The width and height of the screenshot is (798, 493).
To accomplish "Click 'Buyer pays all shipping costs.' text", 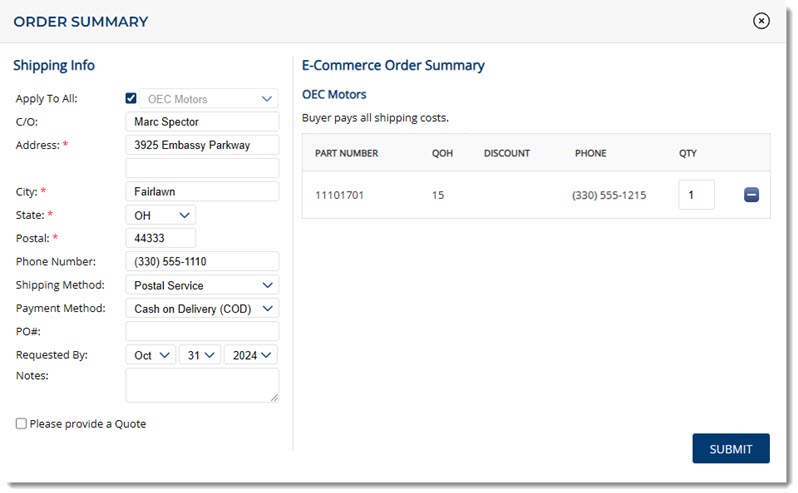I will [375, 118].
